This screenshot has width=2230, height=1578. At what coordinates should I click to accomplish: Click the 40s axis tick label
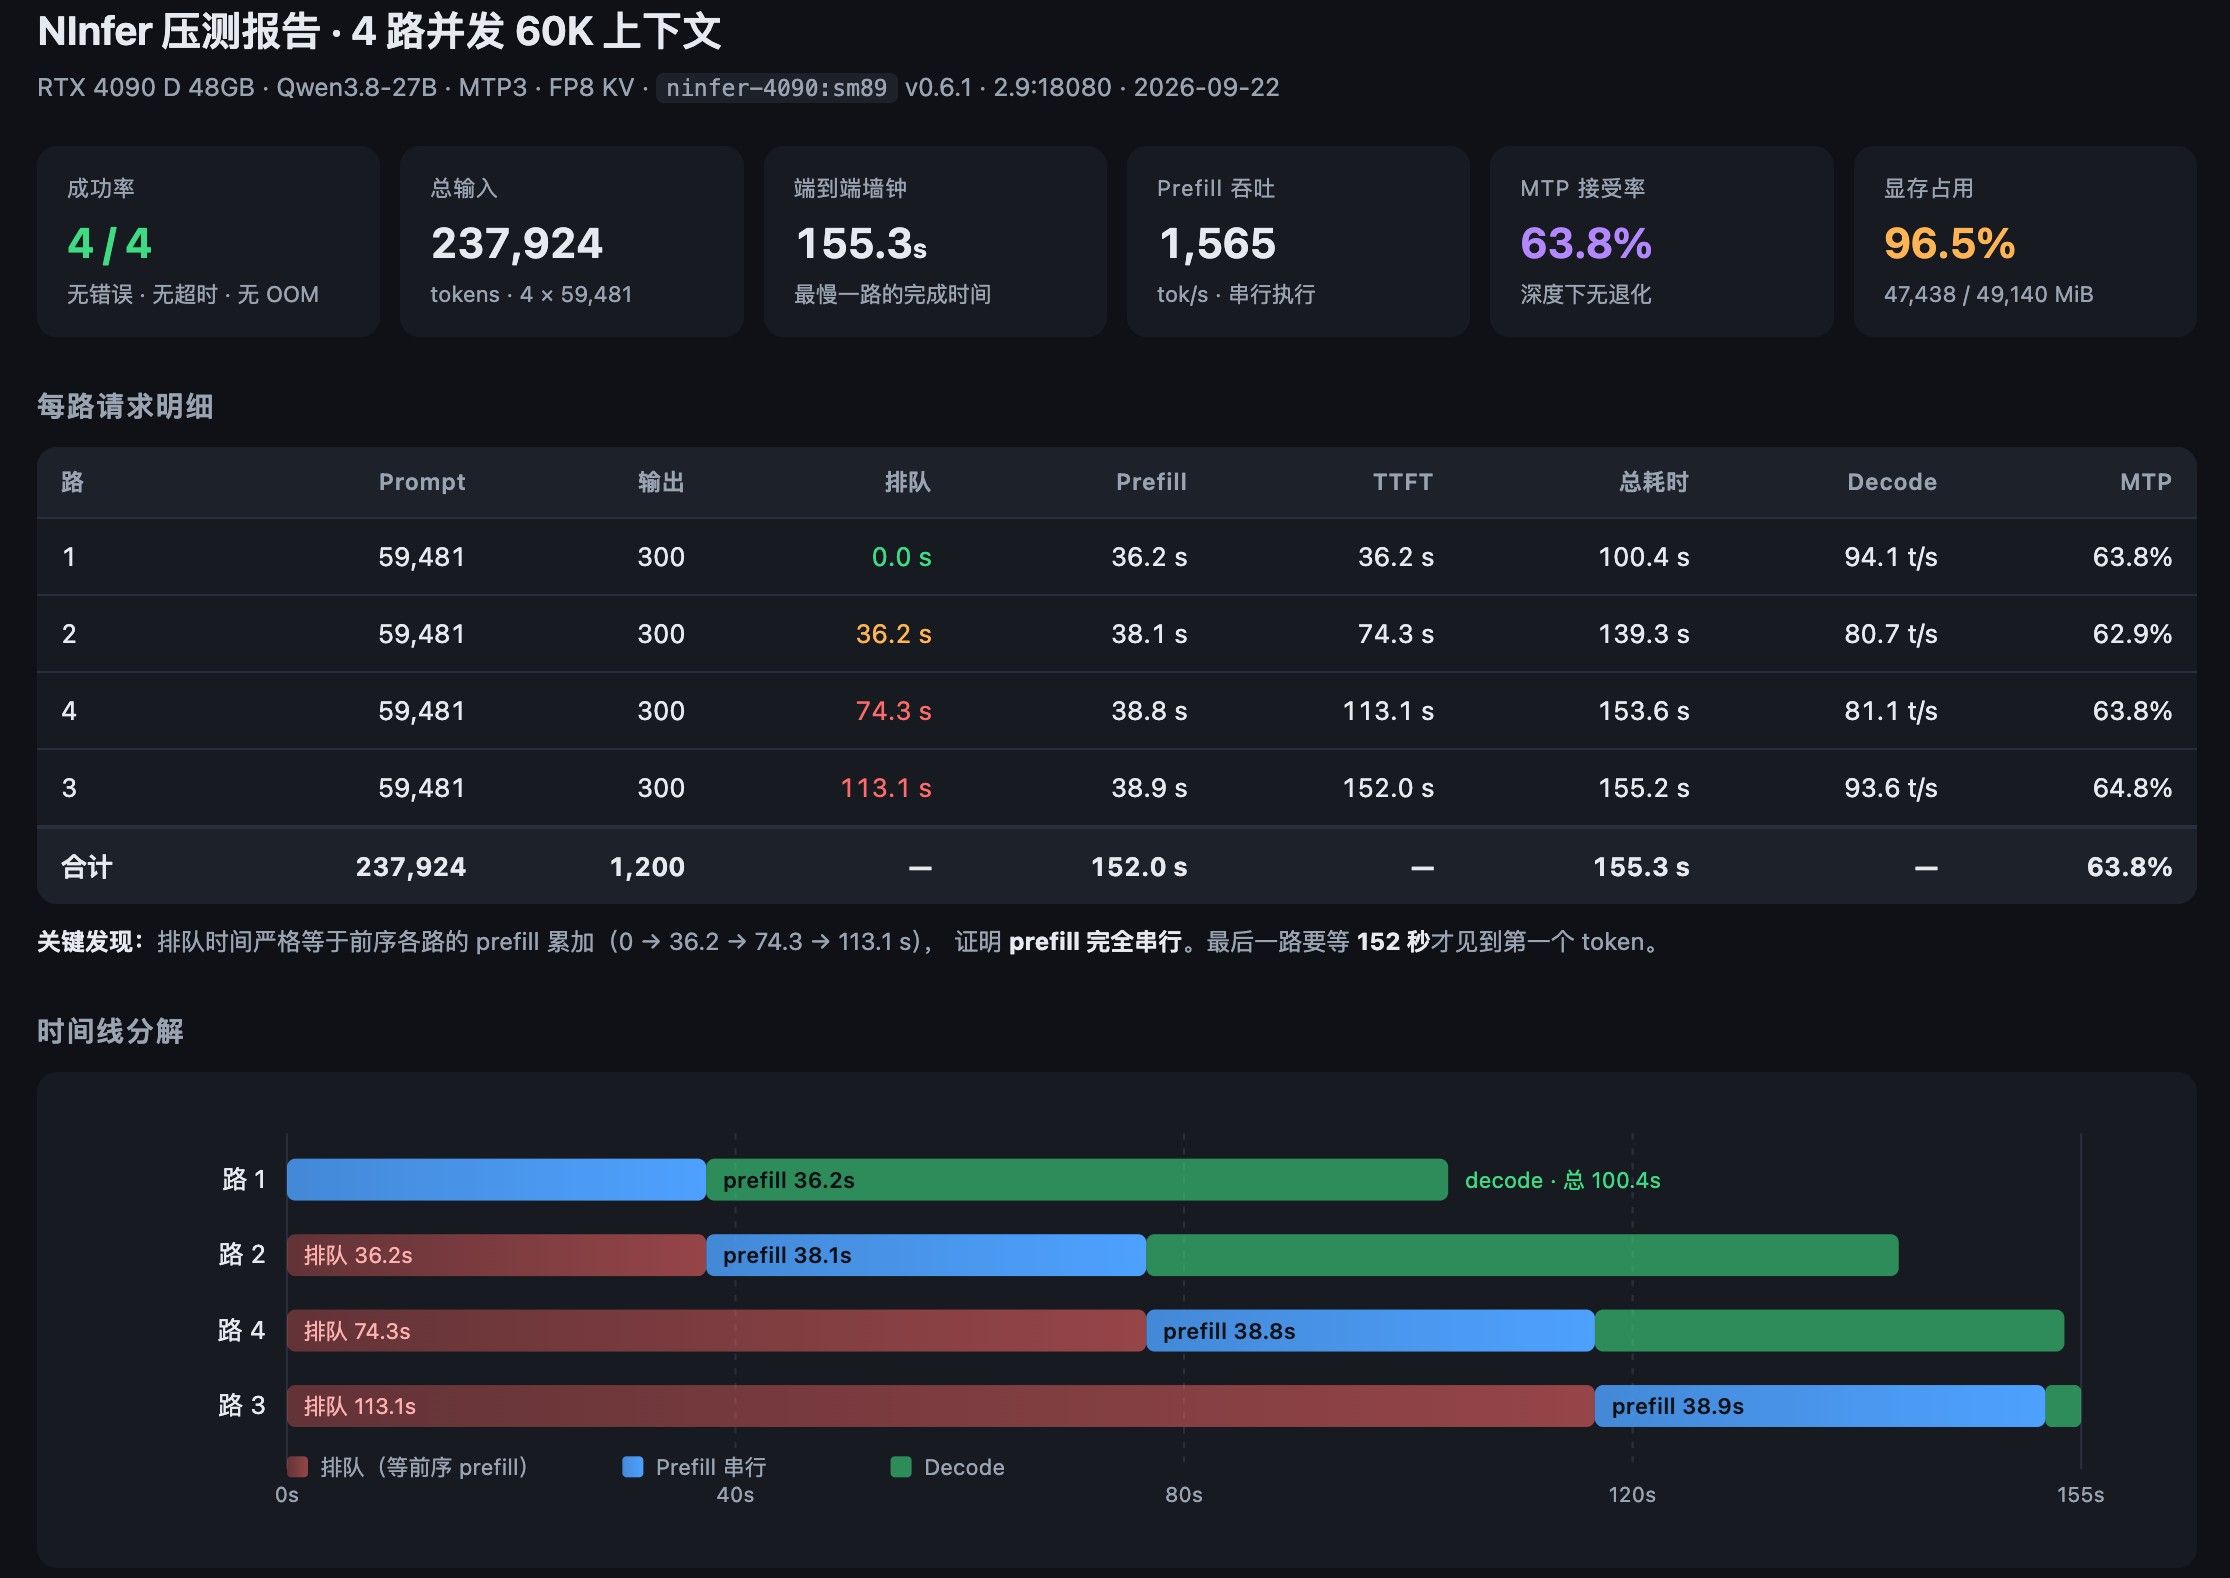[735, 1495]
